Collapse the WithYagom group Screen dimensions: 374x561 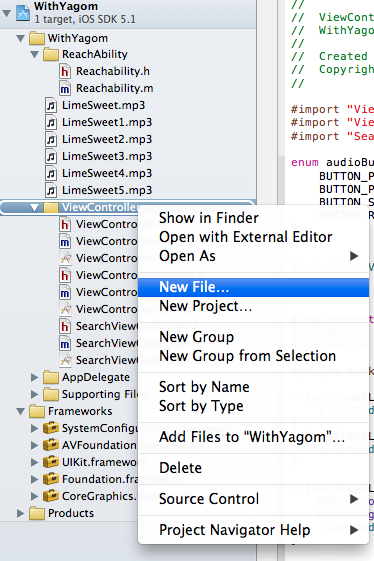(x=21, y=38)
